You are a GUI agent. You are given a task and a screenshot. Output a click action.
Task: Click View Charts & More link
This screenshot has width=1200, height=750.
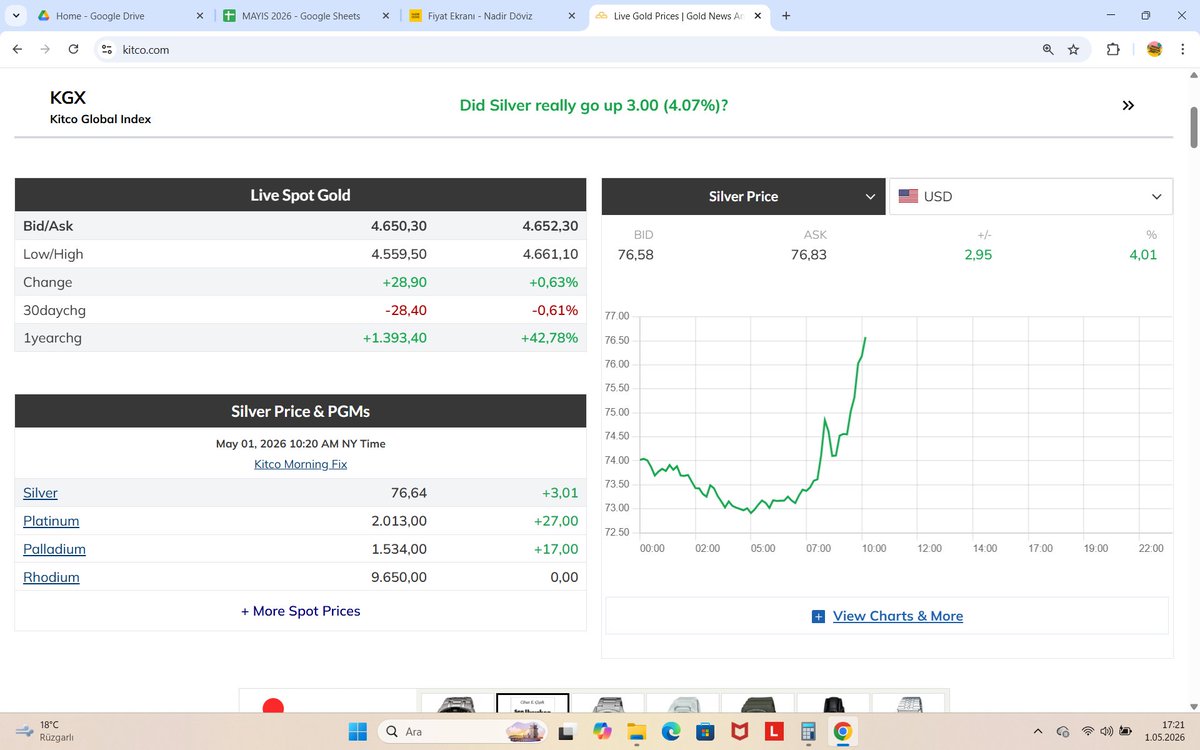point(898,616)
